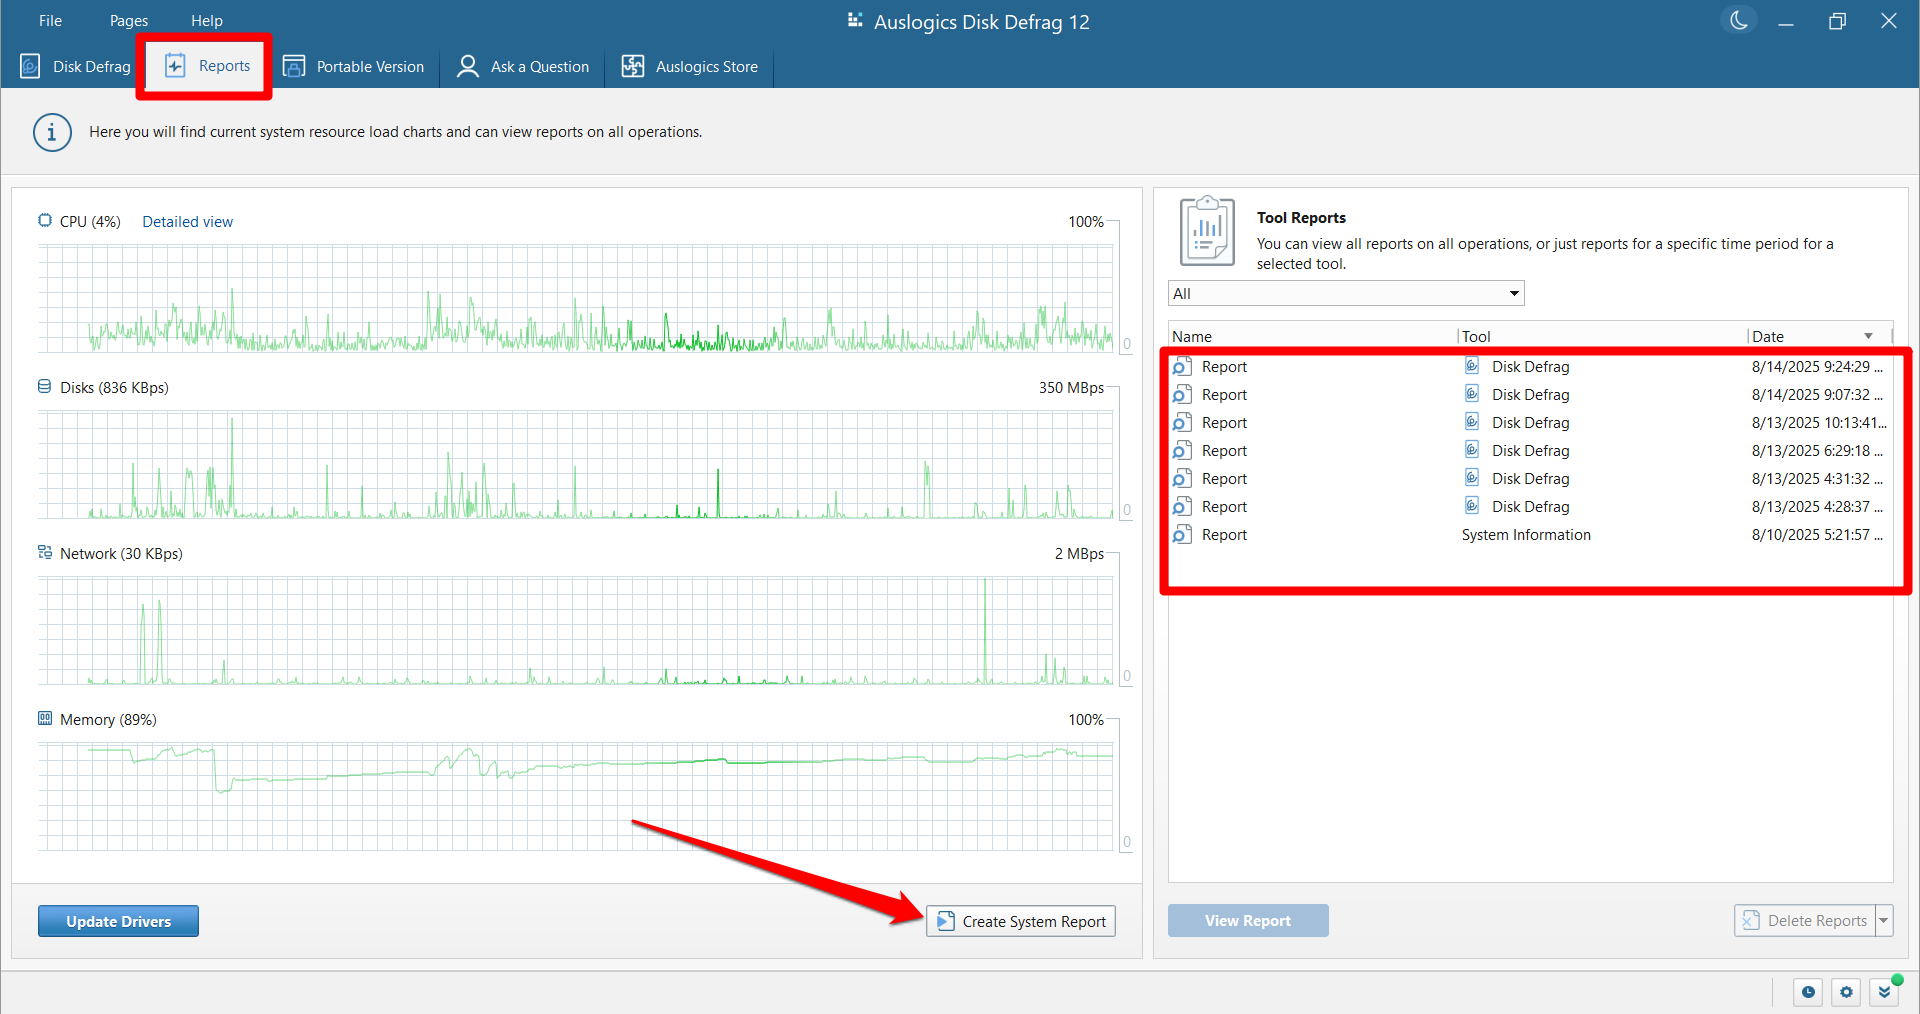Click the history clock icon bottom right
This screenshot has width=1920, height=1014.
[x=1808, y=992]
